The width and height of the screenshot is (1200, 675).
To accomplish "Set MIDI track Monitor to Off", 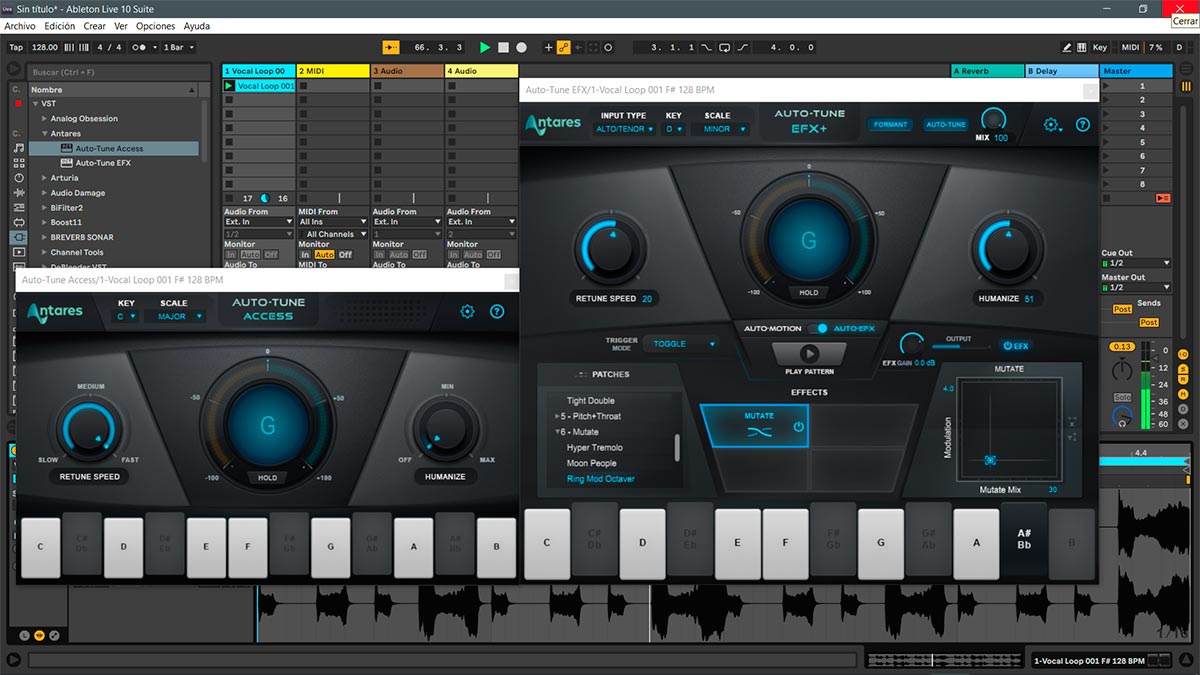I will click(345, 255).
